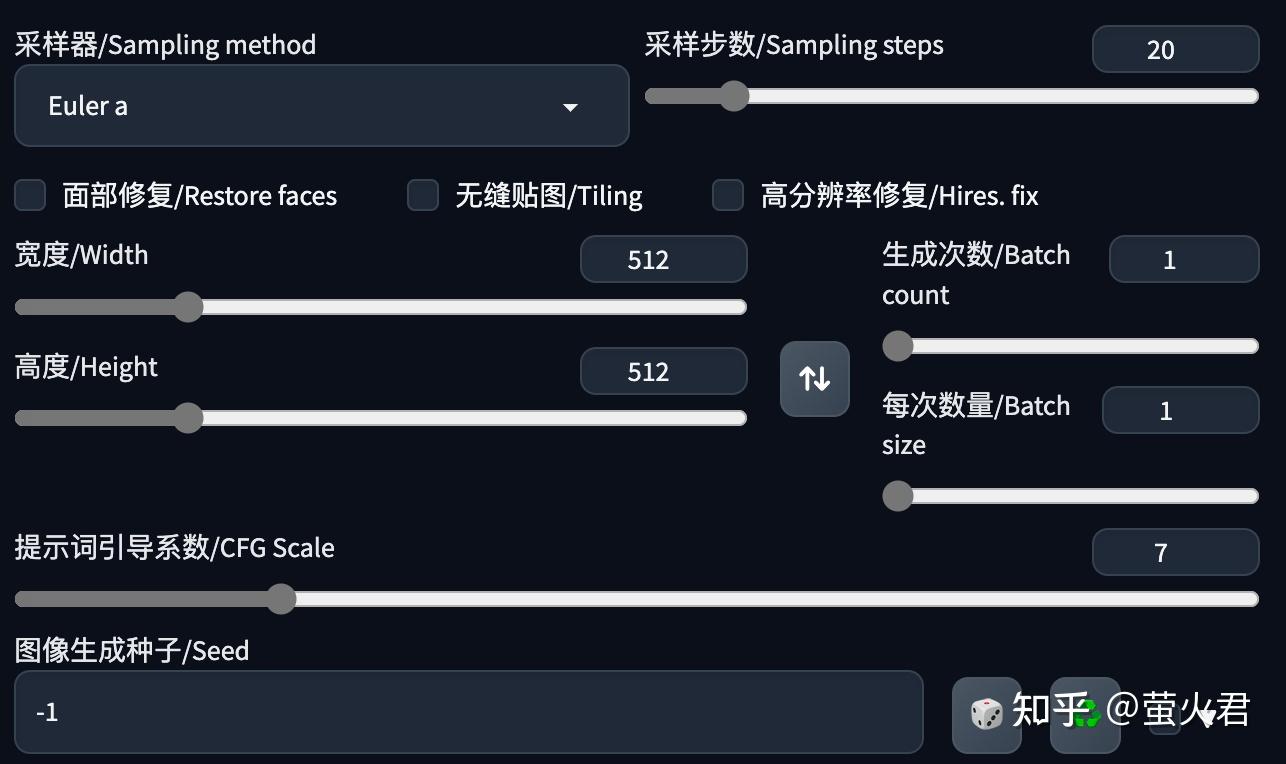Enable the Restore faces checkbox
Screen dimensions: 1286x764
(x=29, y=195)
